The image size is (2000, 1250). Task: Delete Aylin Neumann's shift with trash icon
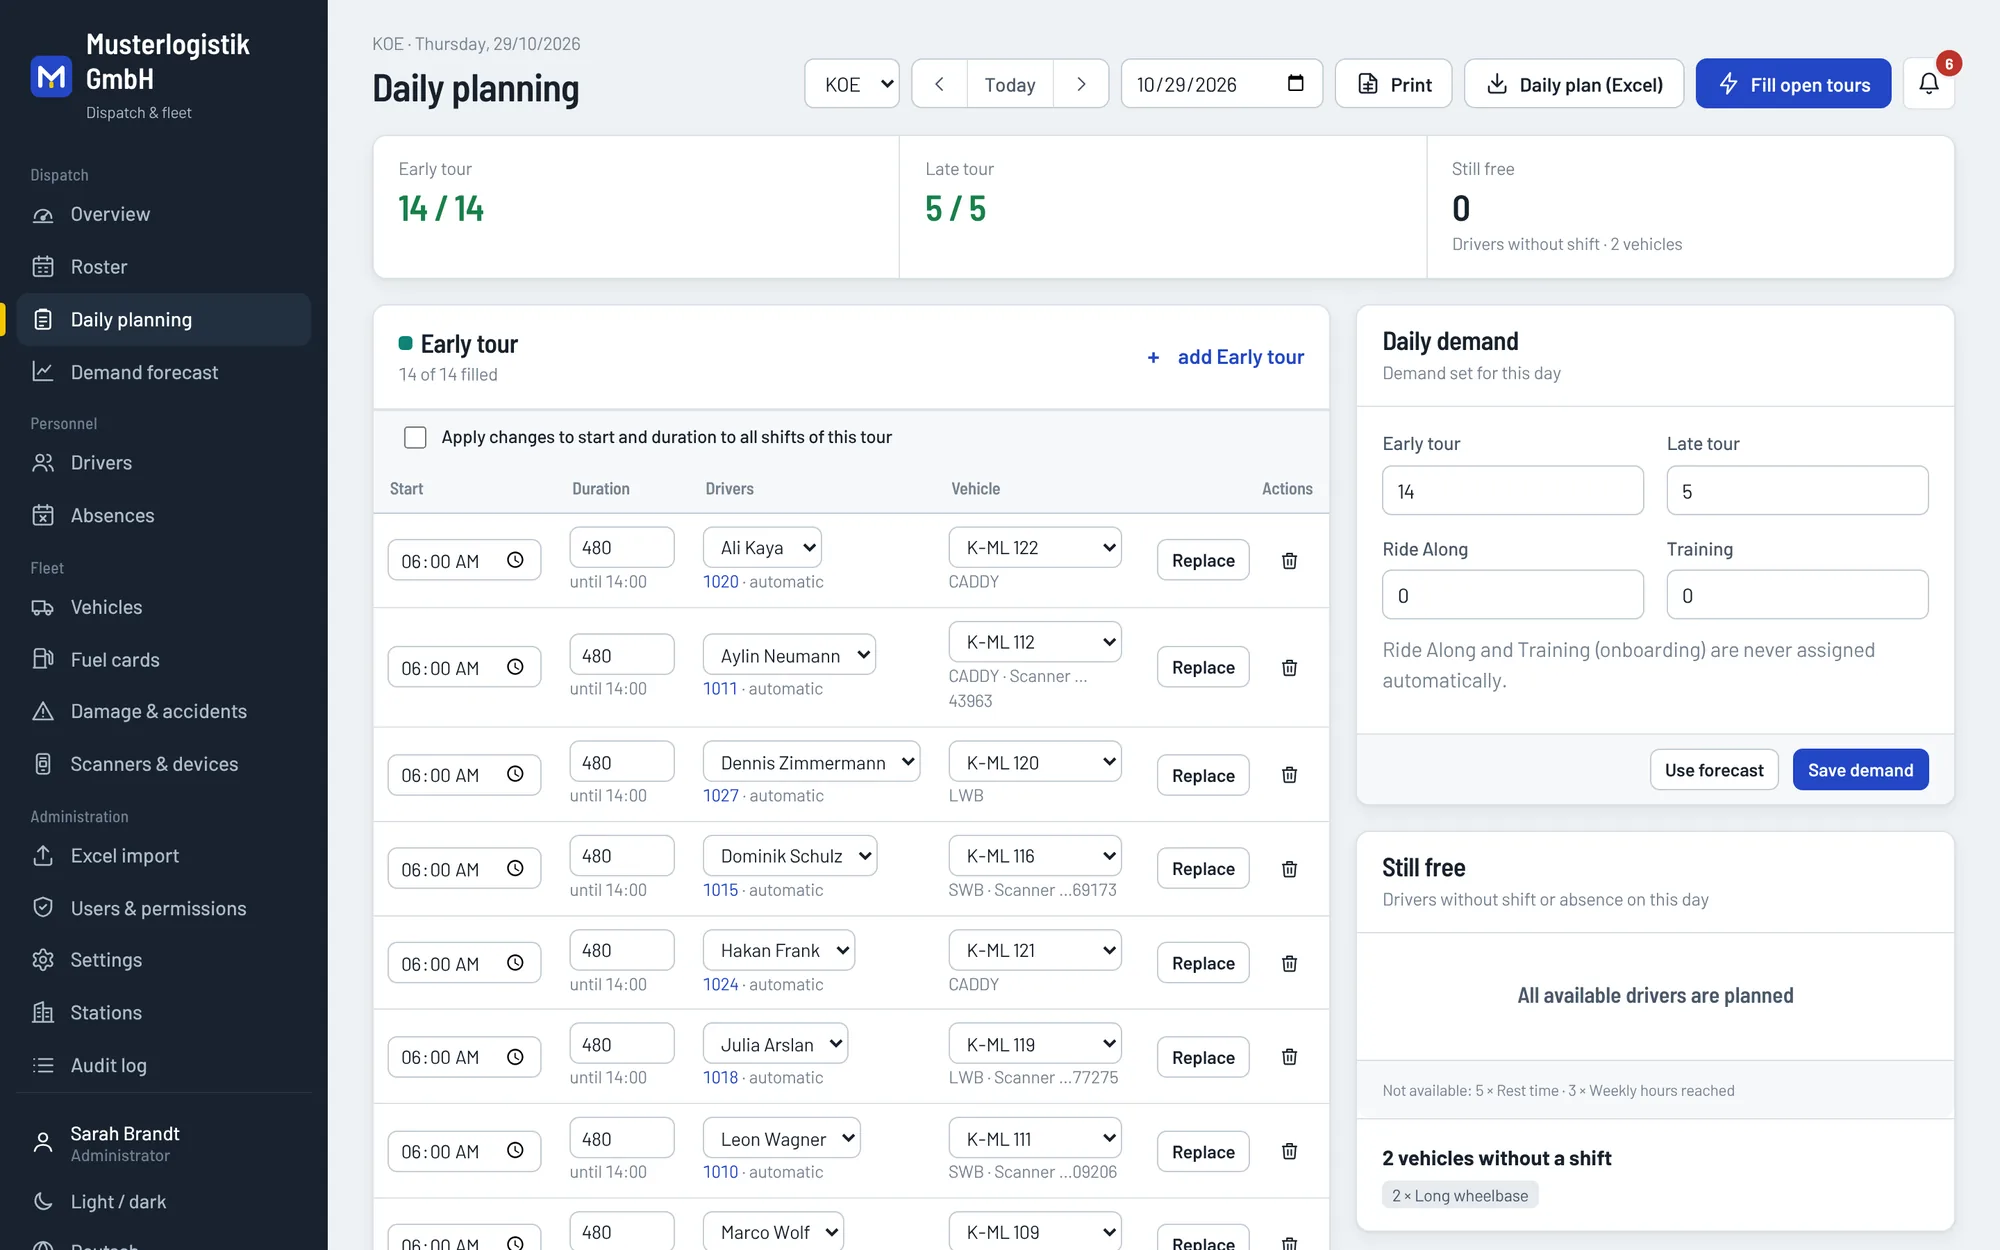pos(1289,667)
